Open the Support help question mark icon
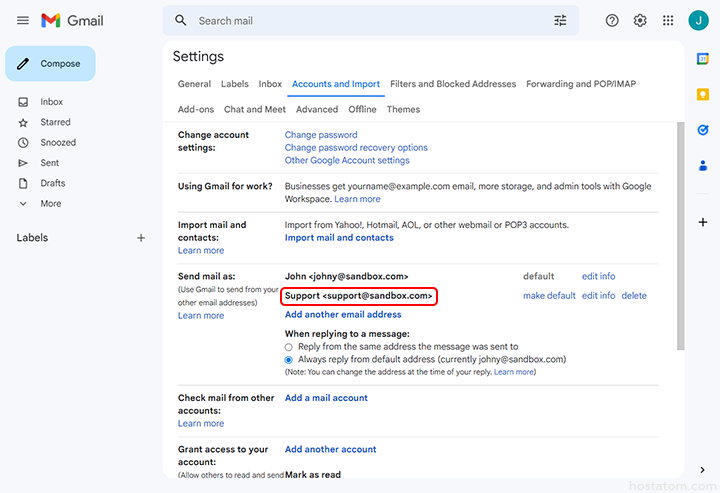This screenshot has width=720, height=493. 612,21
